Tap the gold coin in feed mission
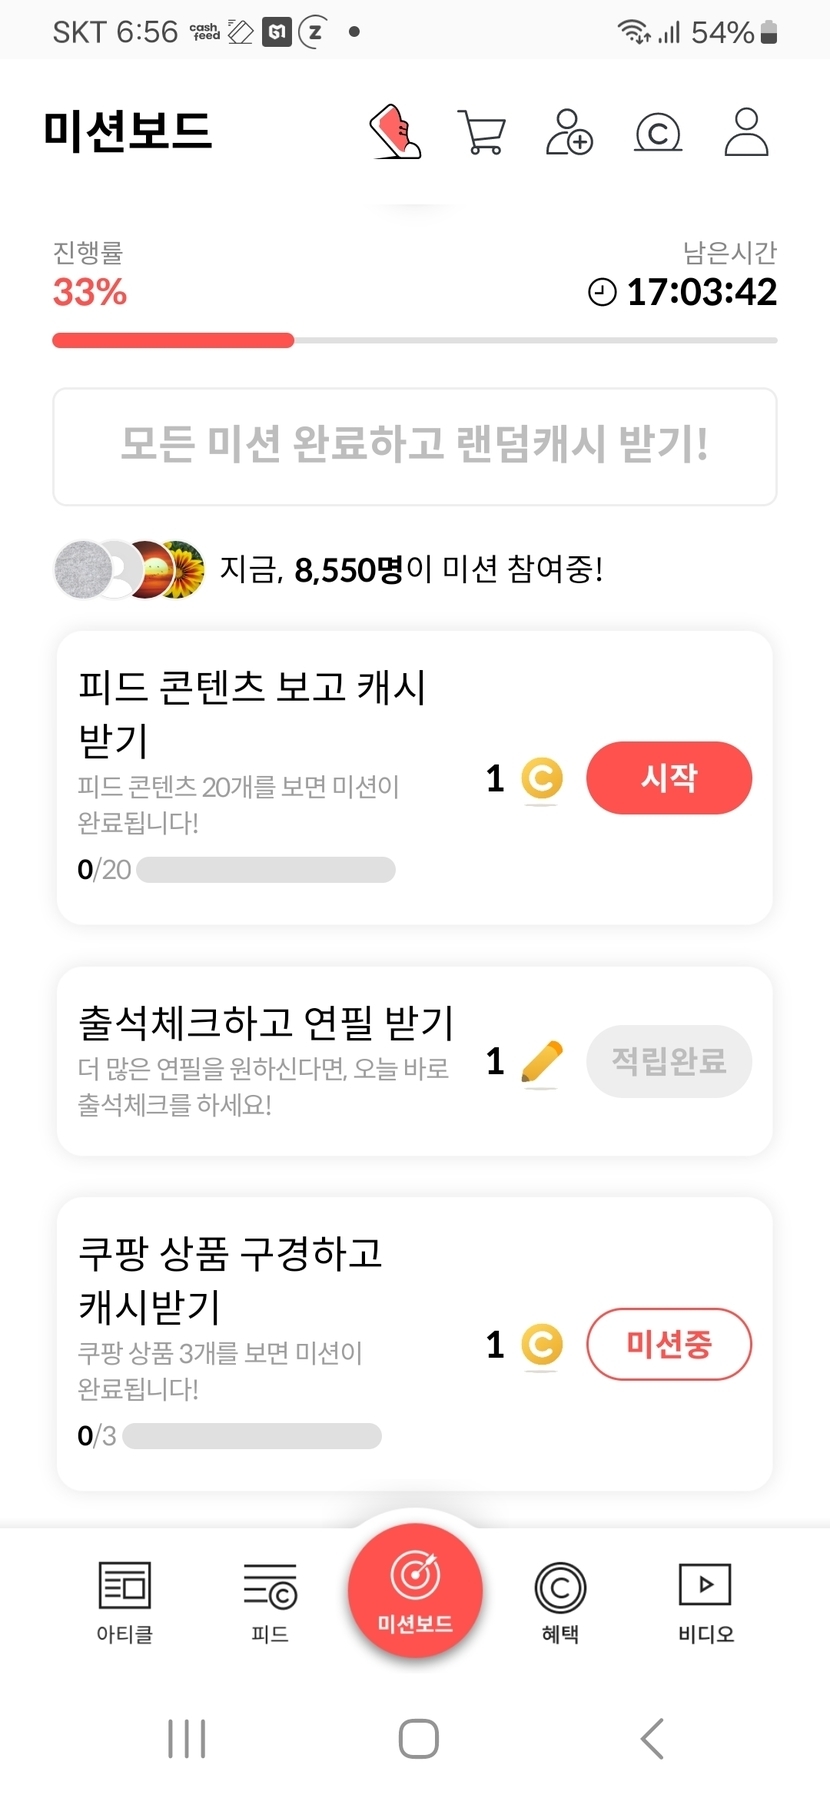Screen dimensions: 830x1798 tap(542, 779)
